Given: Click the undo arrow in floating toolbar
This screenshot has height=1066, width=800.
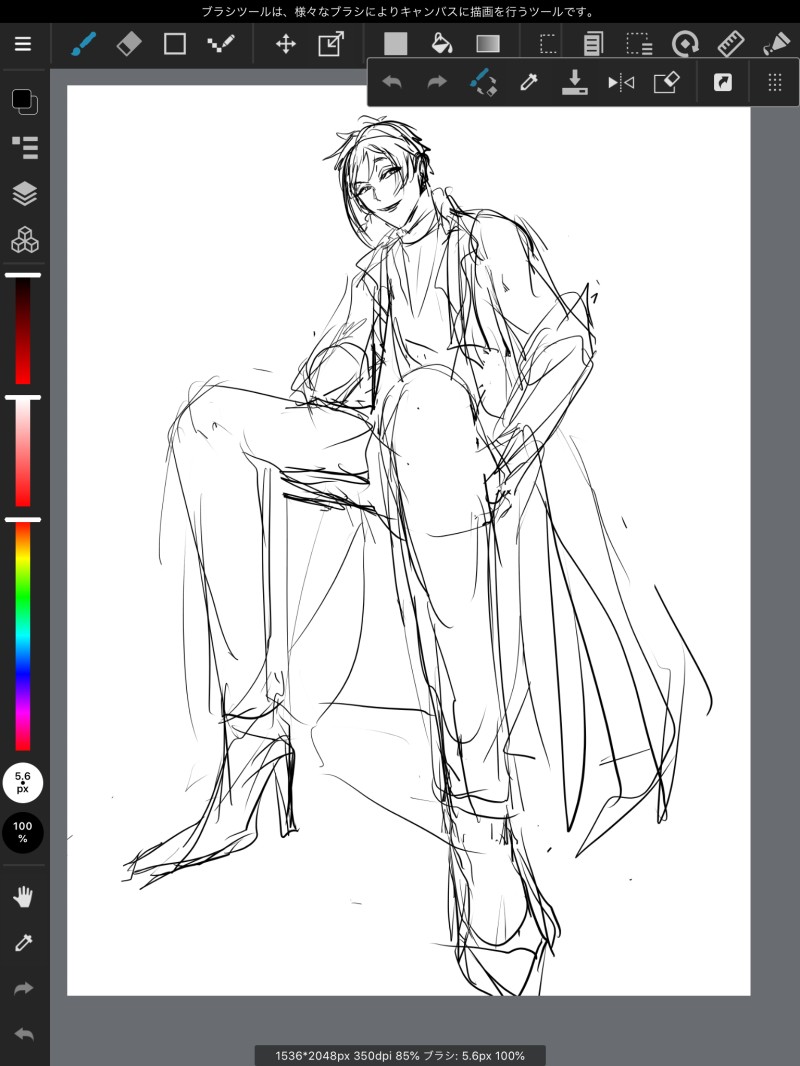Looking at the screenshot, I should [x=392, y=83].
